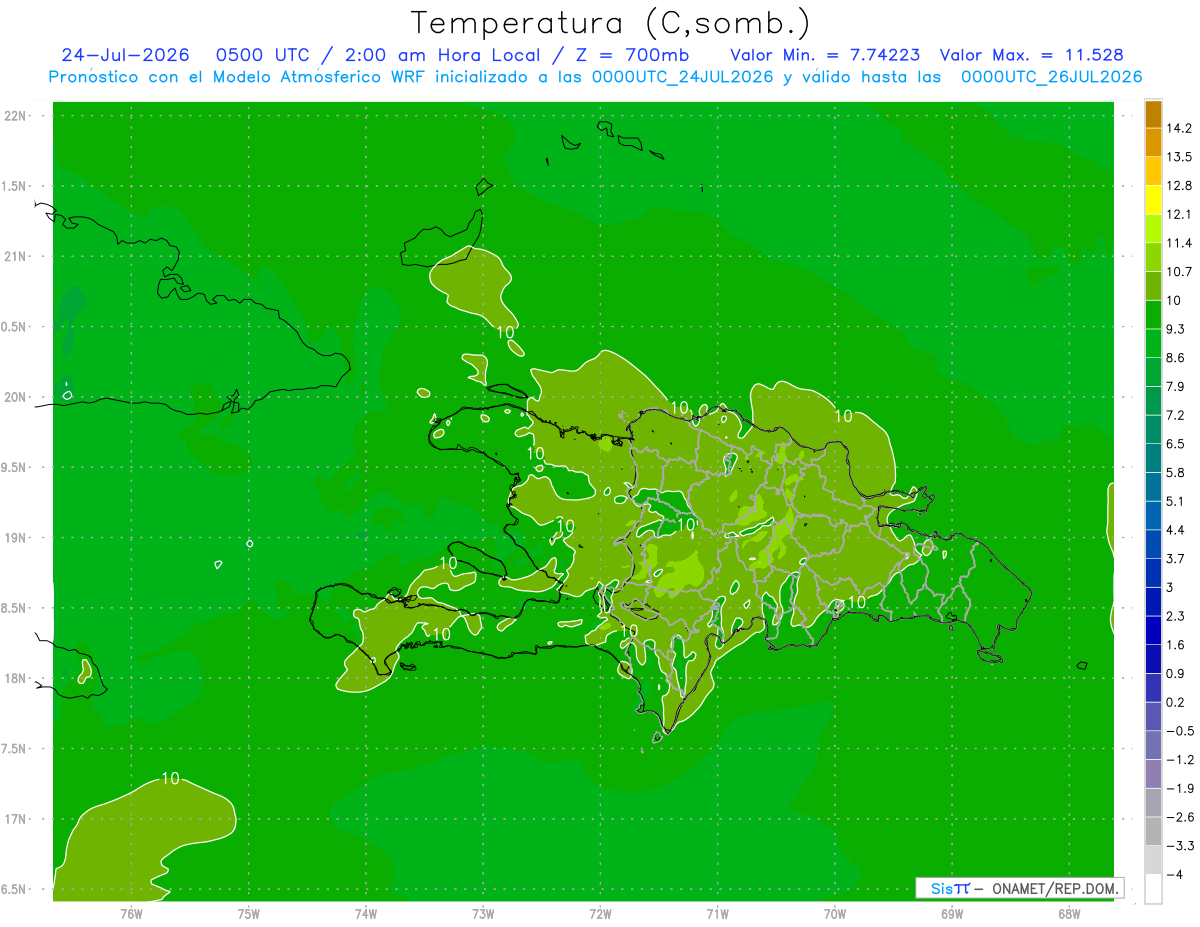Pick the light gray swatch between -4 and -3.3
The image size is (1200, 927).
pos(1153,859)
